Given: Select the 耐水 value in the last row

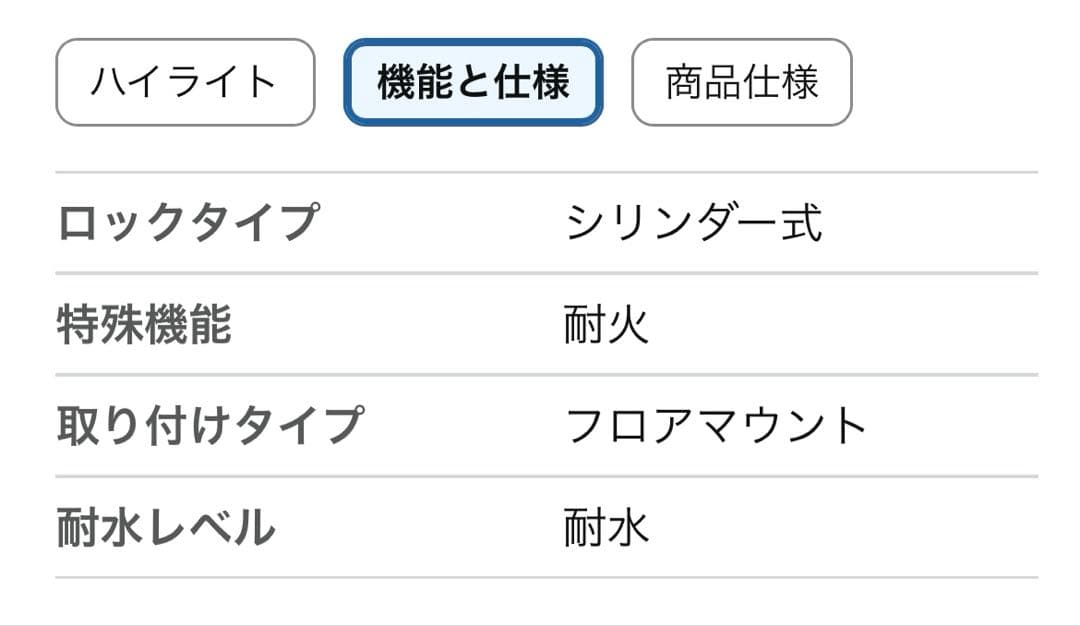Looking at the screenshot, I should (x=606, y=527).
